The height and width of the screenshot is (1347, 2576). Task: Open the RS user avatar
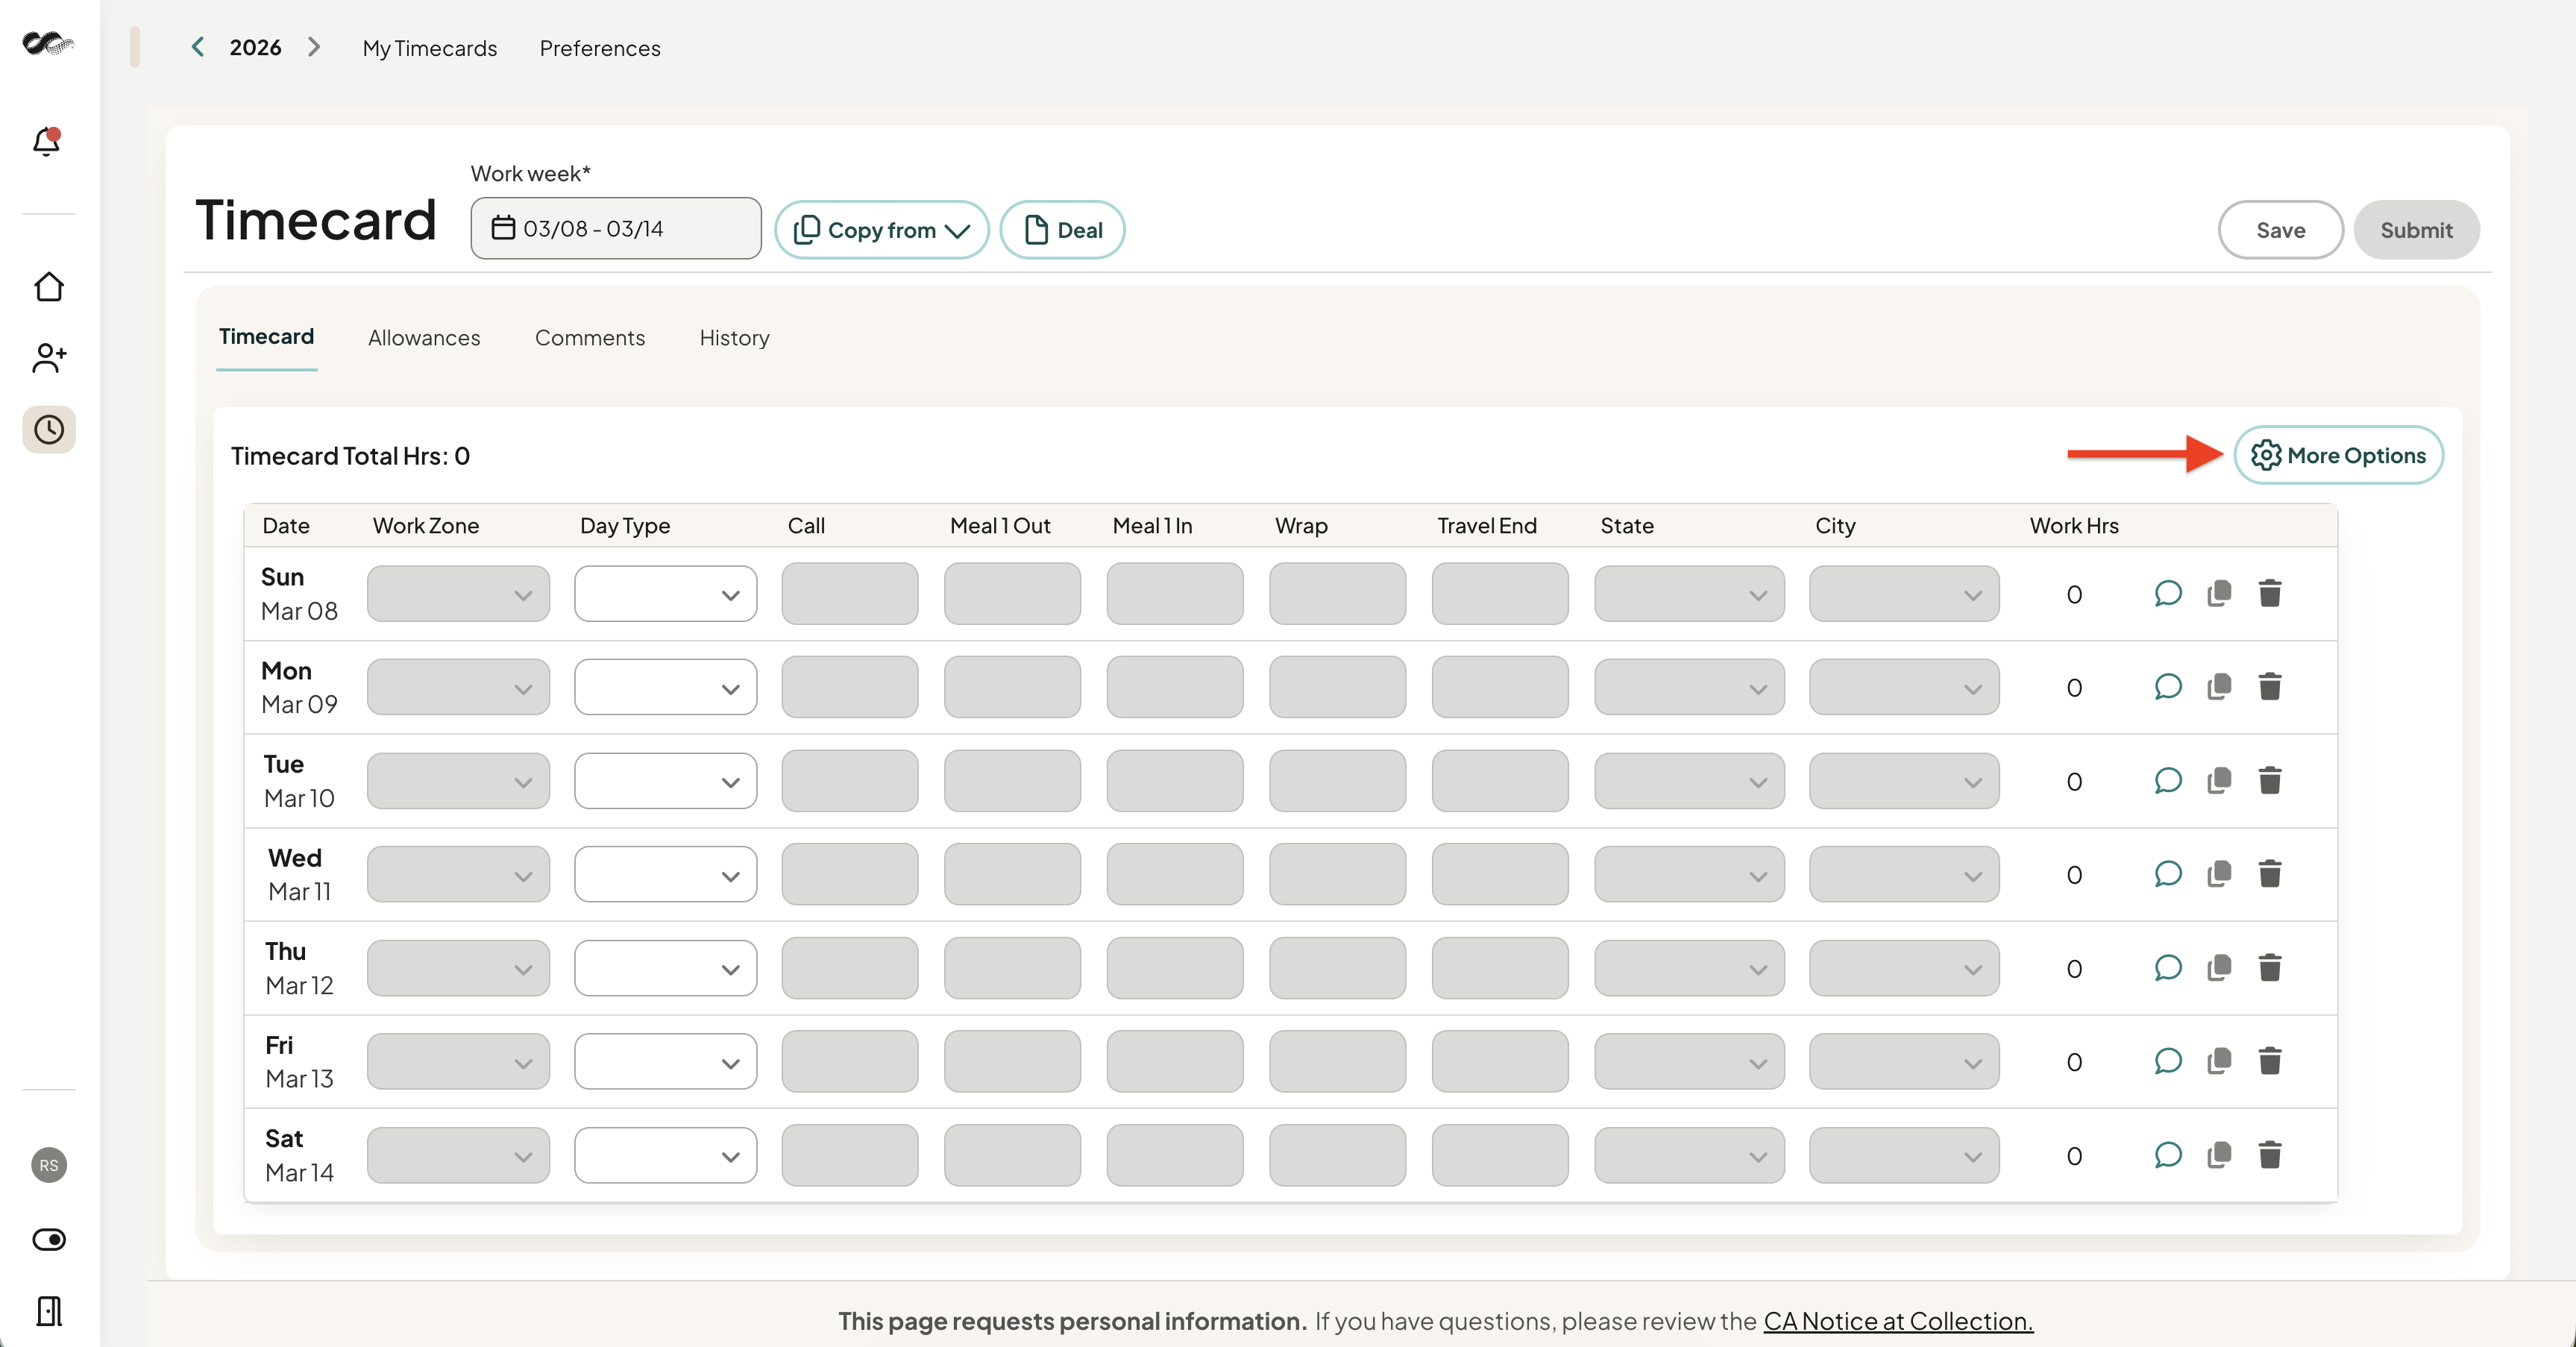49,1165
